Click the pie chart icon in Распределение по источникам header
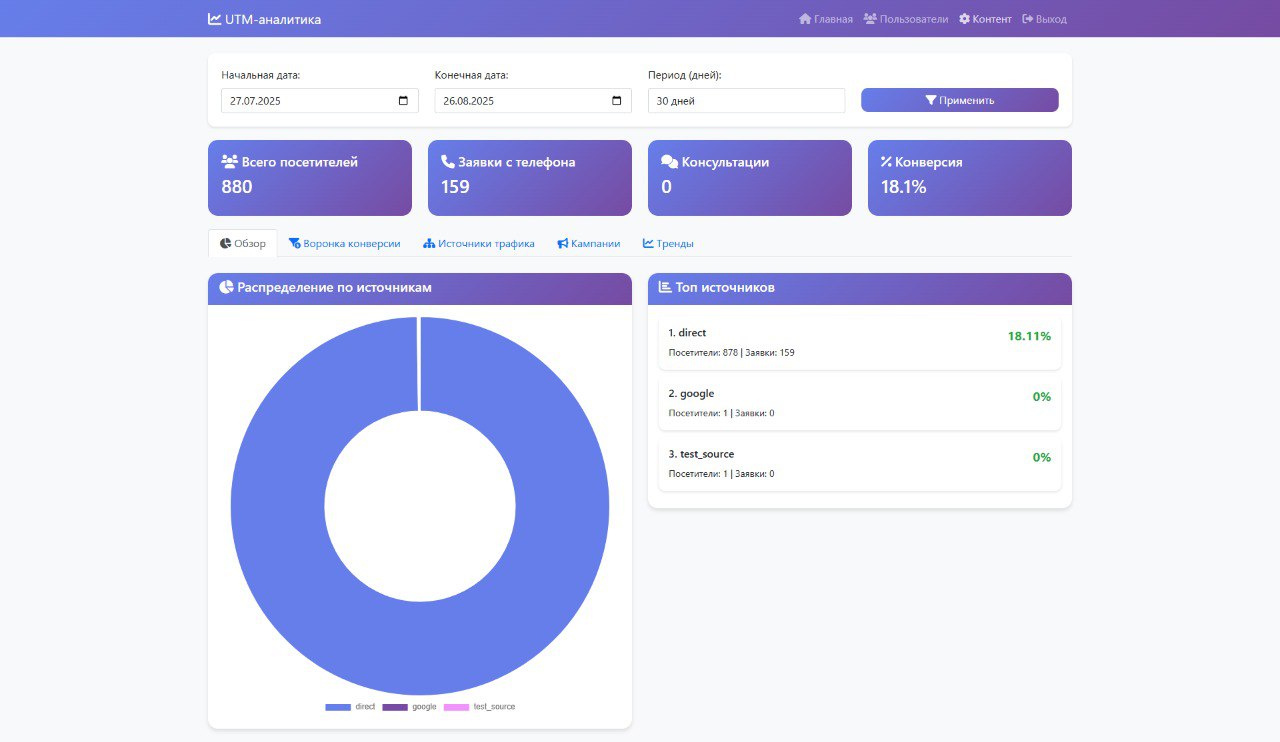The height and width of the screenshot is (742, 1280). 226,288
